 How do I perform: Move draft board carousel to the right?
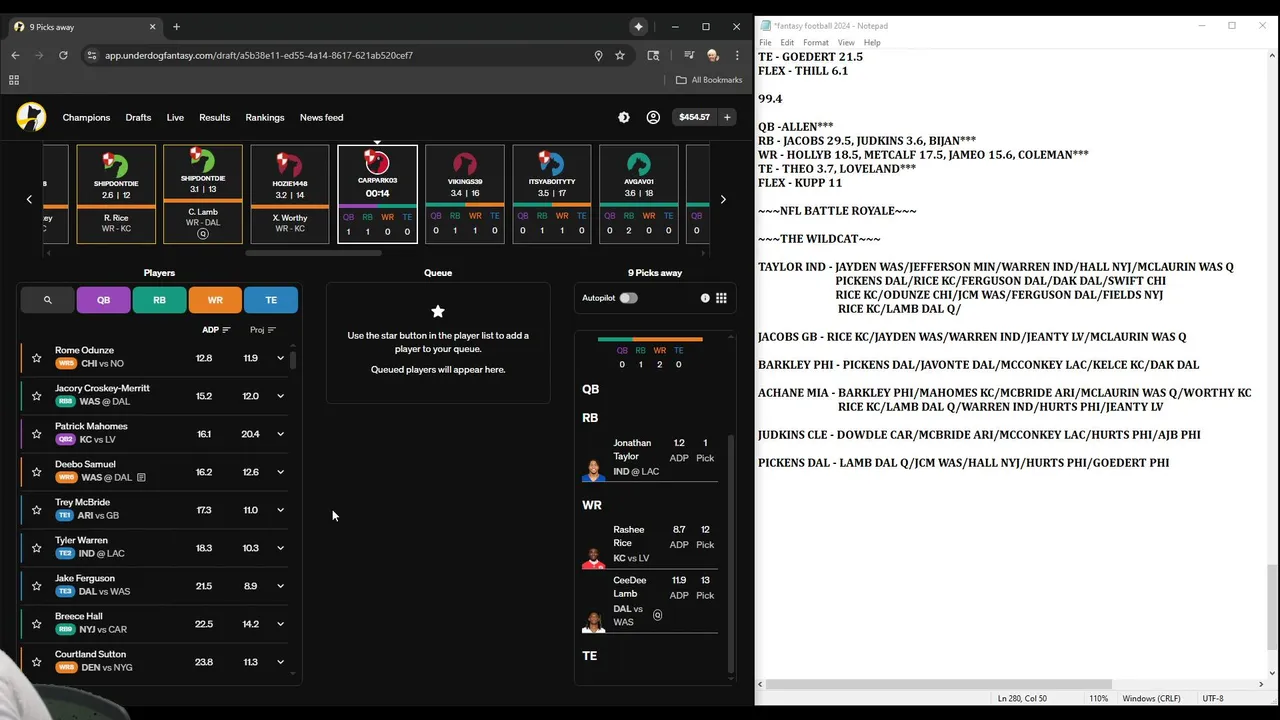723,199
